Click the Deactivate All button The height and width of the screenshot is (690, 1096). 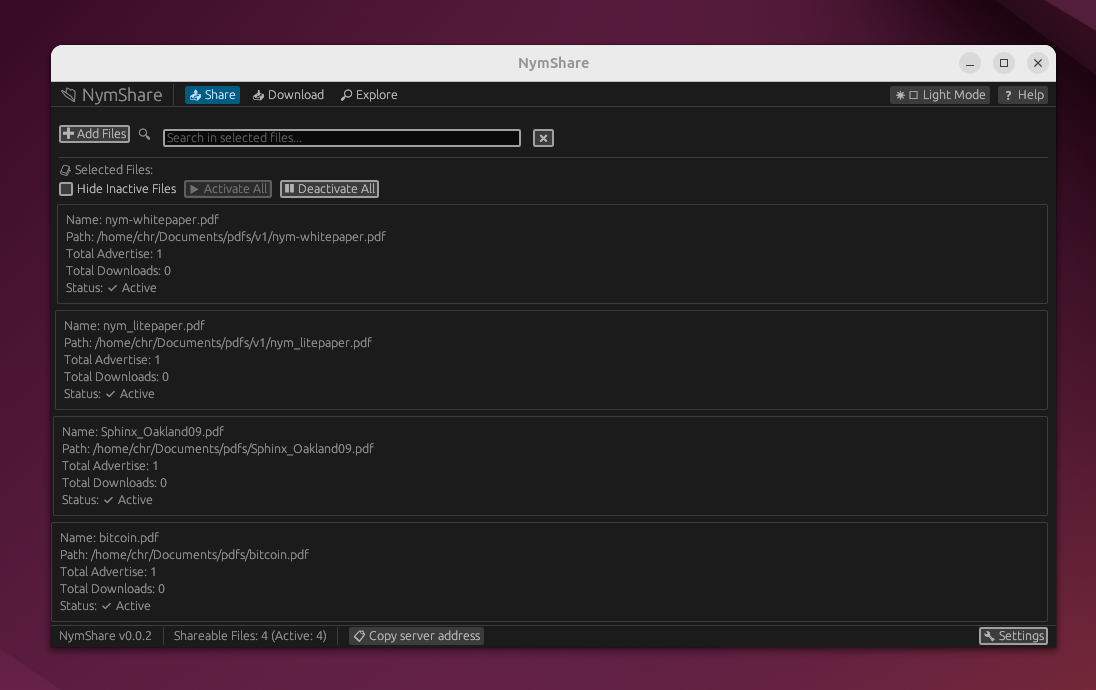pos(329,189)
